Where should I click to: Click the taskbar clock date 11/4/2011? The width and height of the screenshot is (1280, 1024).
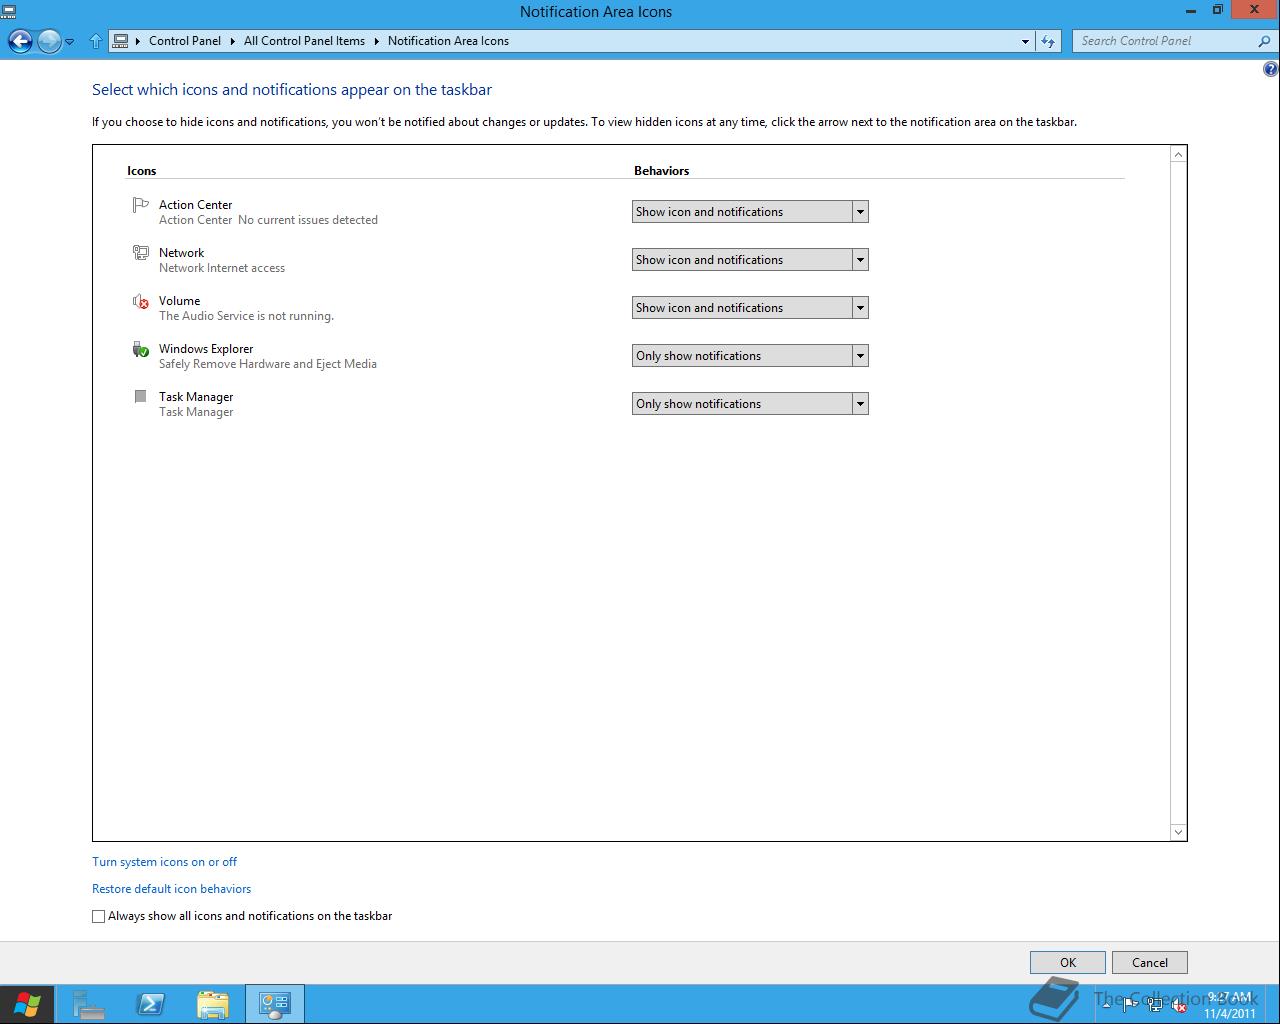point(1230,1013)
